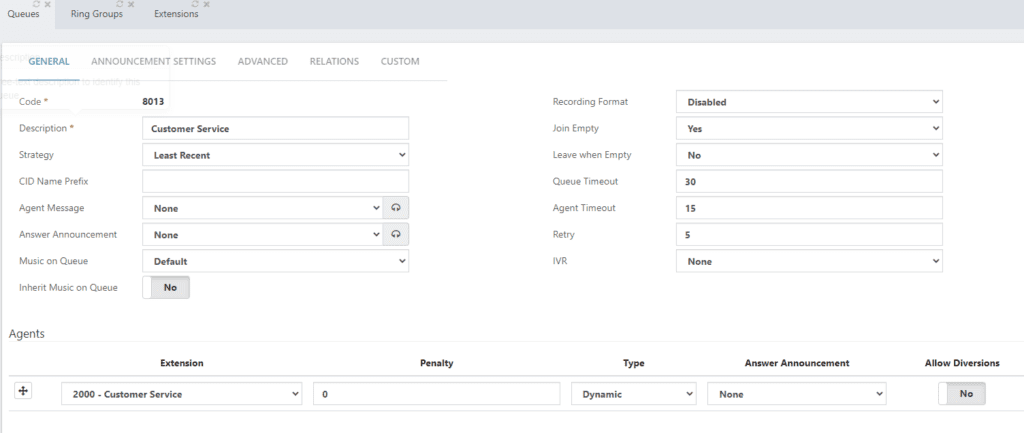Switch to the Extensions tab
This screenshot has height=433, width=1024.
point(176,14)
